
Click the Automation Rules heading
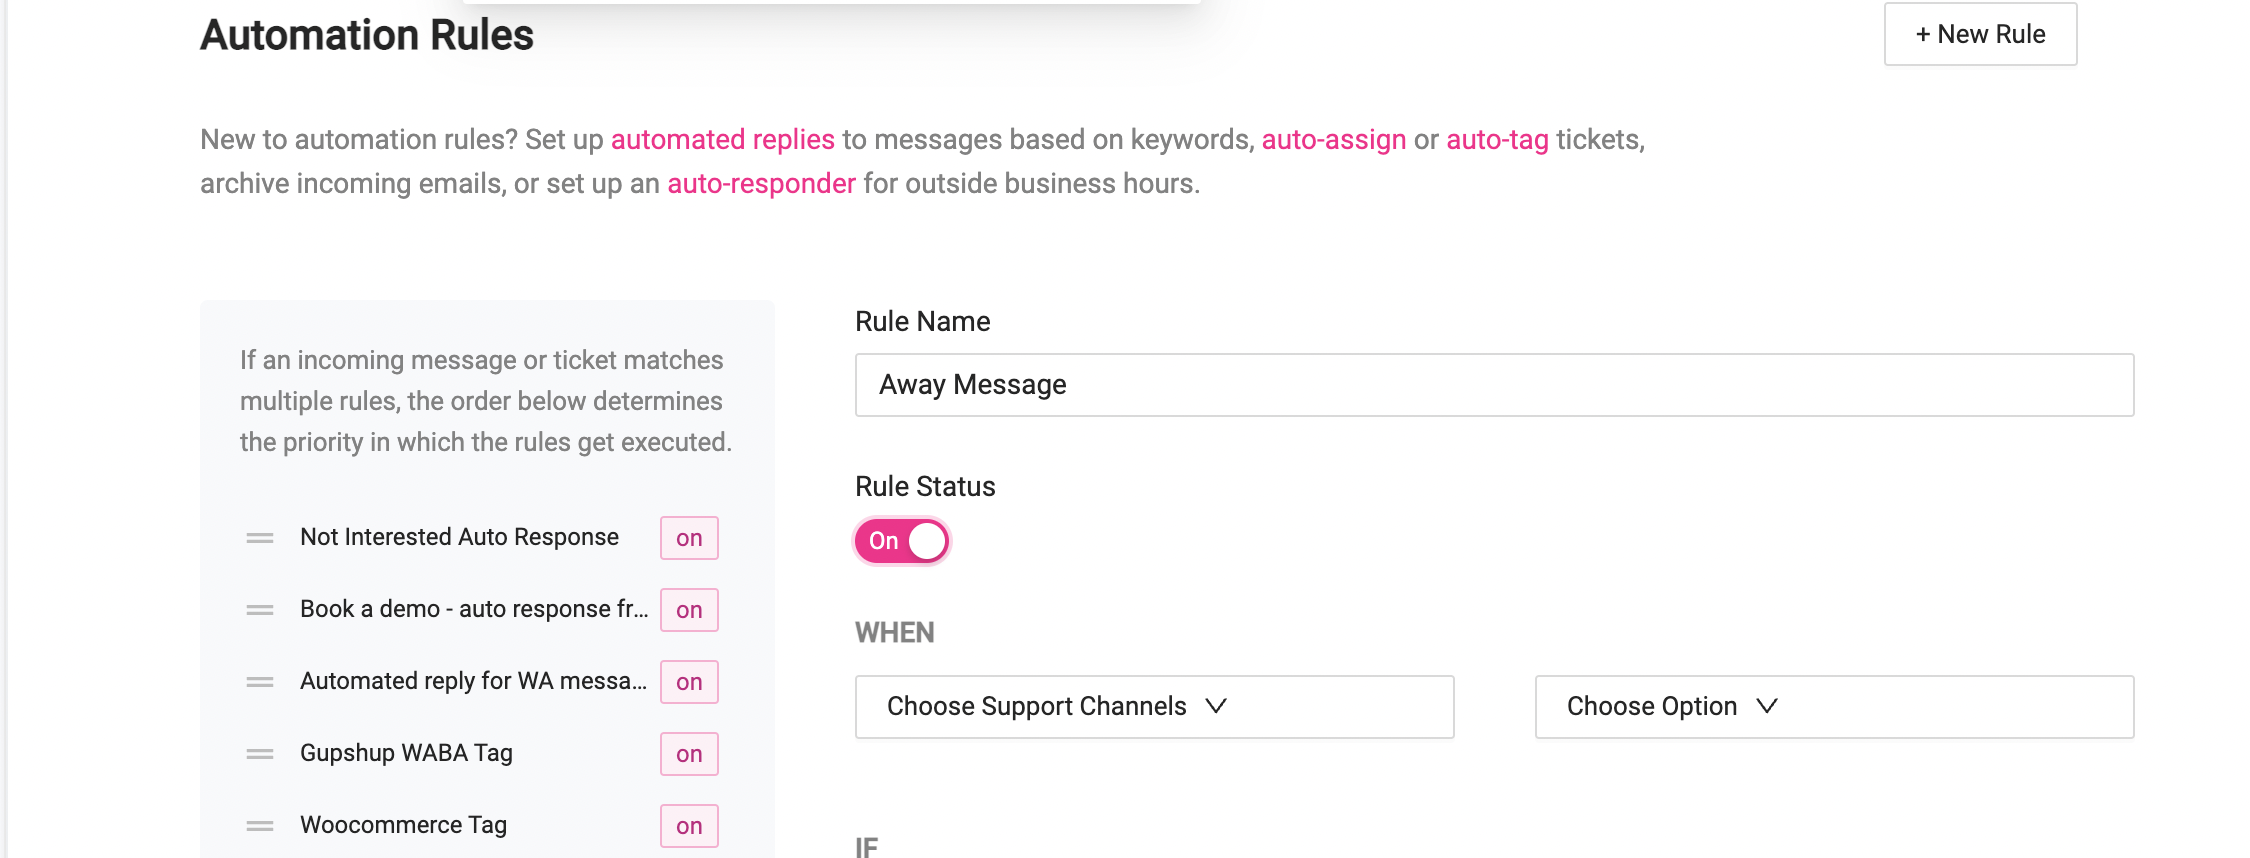click(367, 35)
